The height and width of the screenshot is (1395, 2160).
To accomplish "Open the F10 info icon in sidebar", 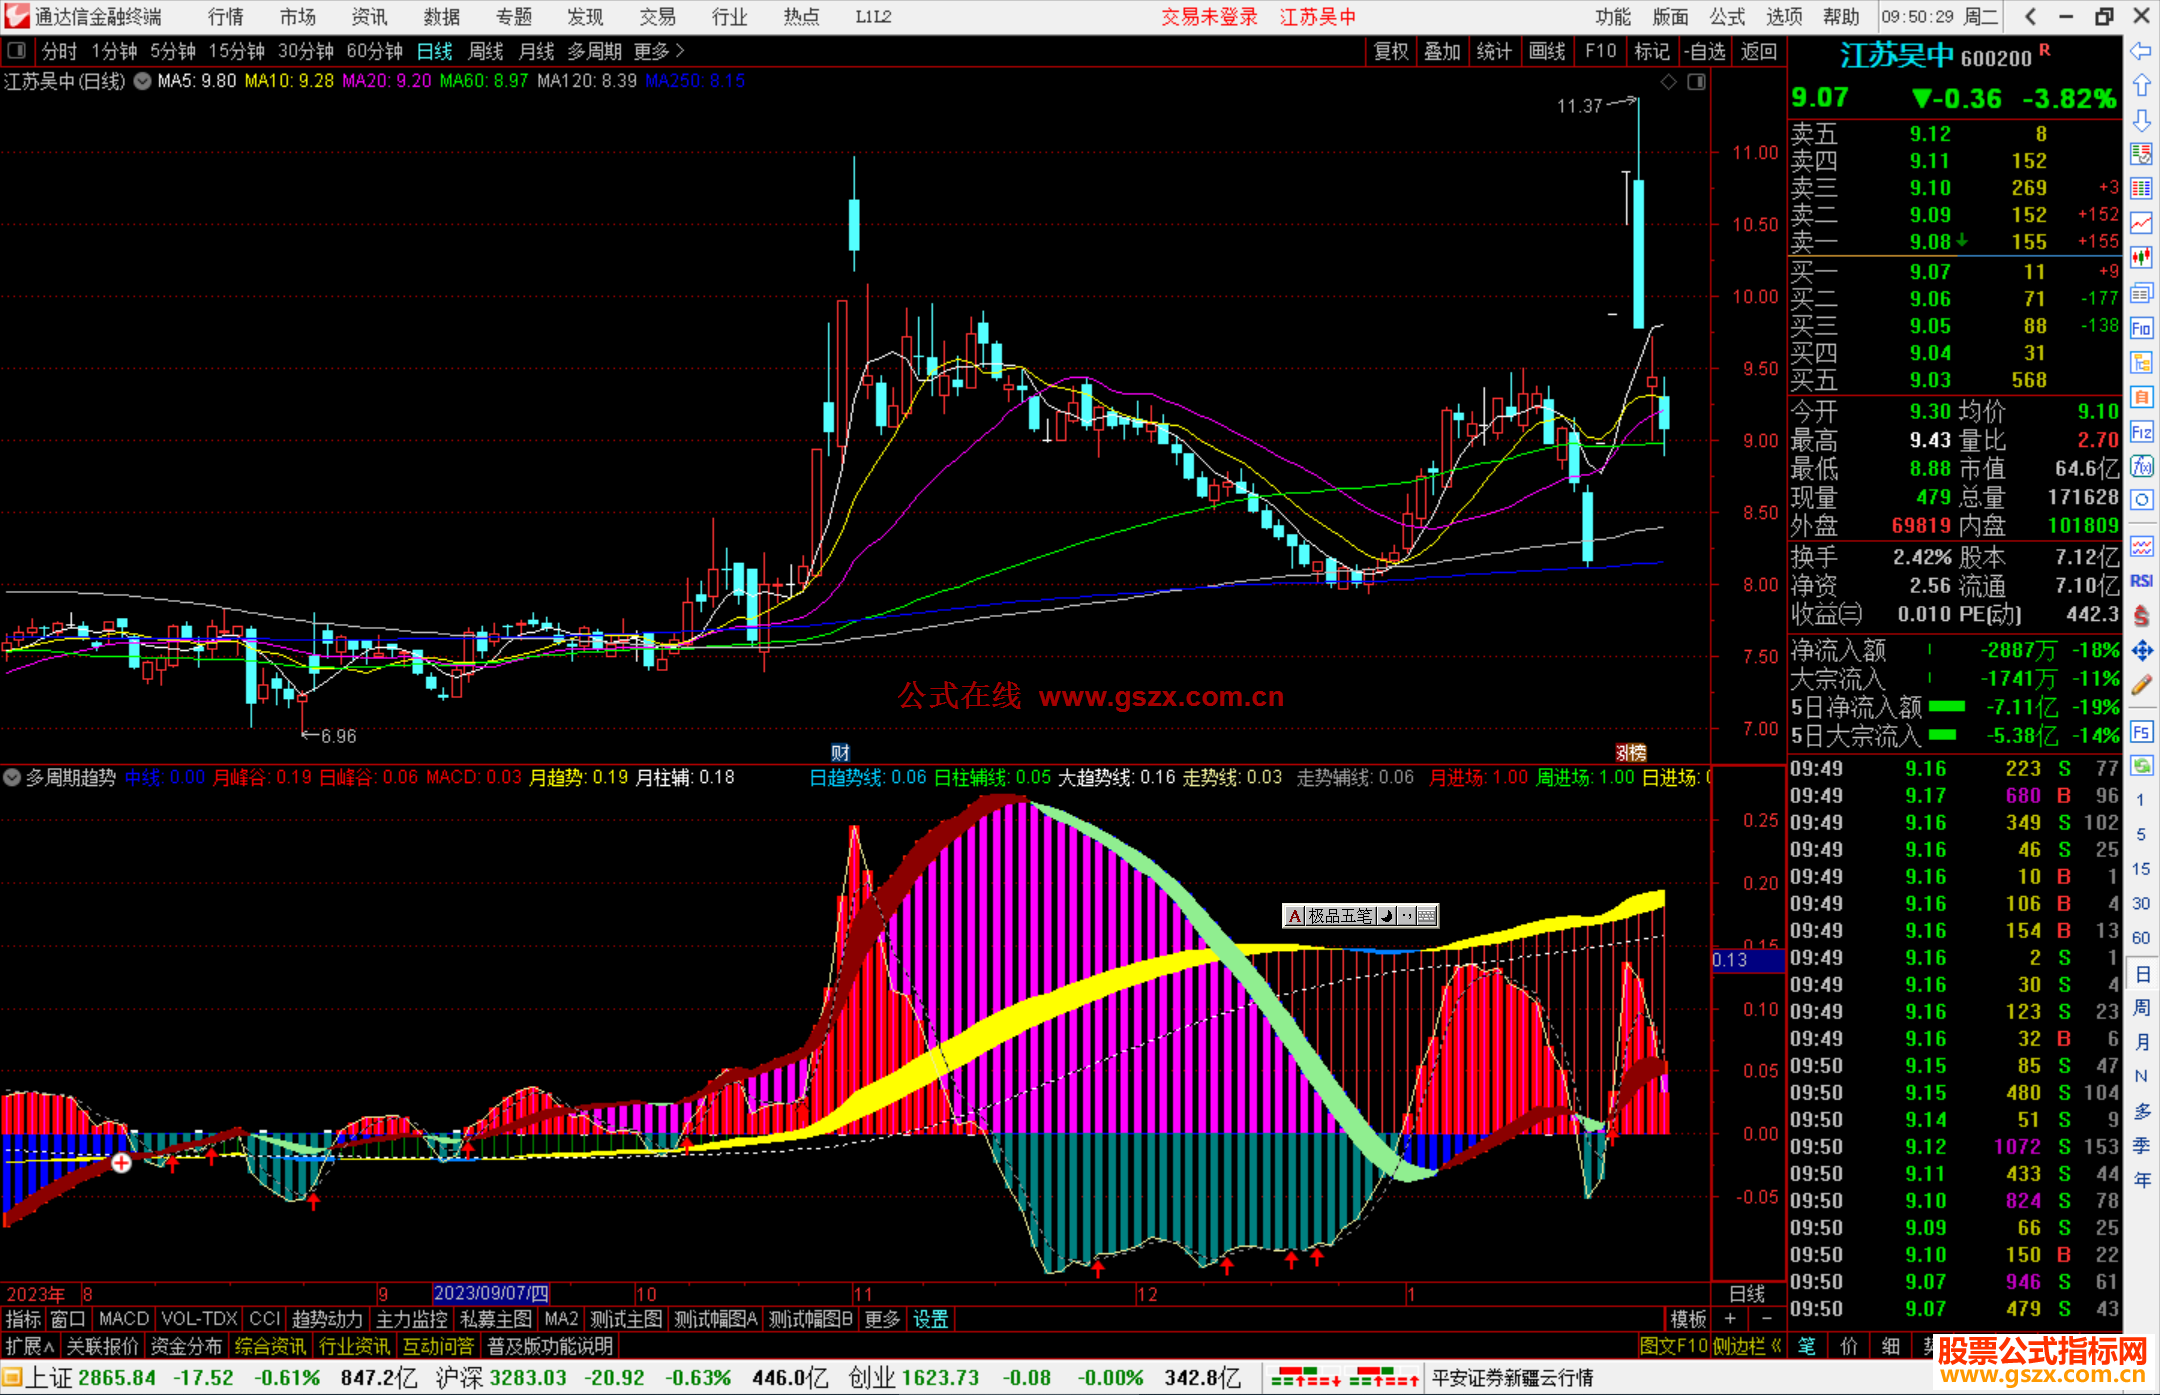I will pyautogui.click(x=2141, y=328).
